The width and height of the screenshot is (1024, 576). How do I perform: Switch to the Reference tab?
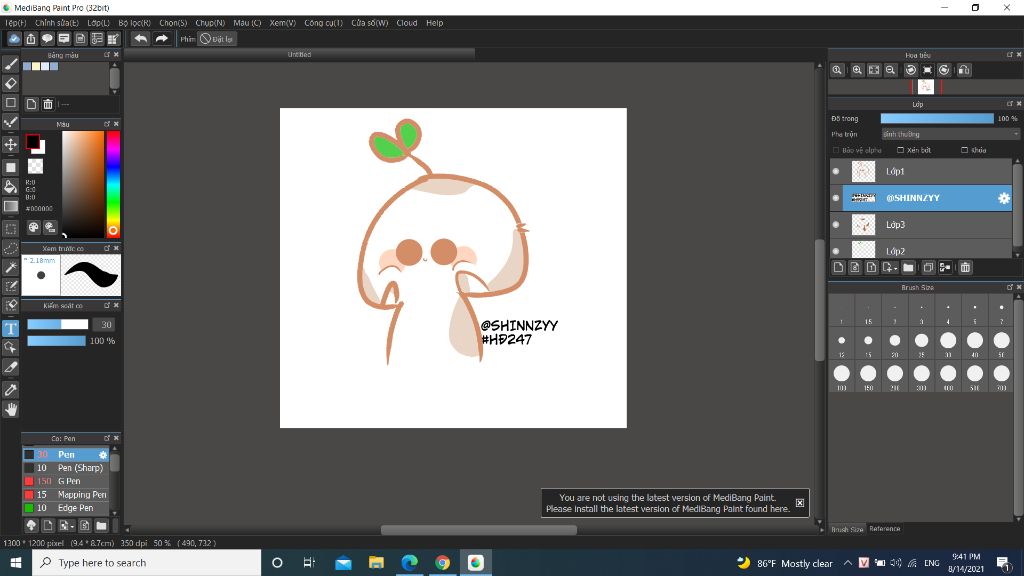884,529
